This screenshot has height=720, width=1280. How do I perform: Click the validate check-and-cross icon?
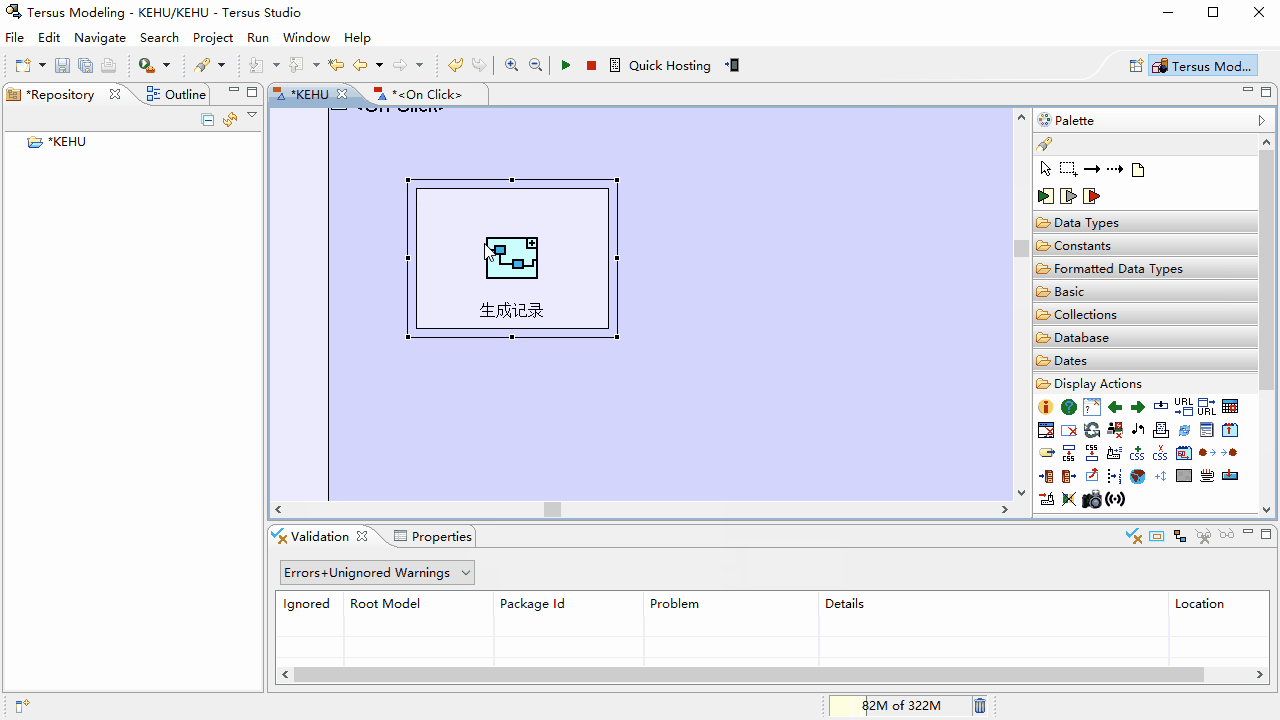[x=1134, y=536]
